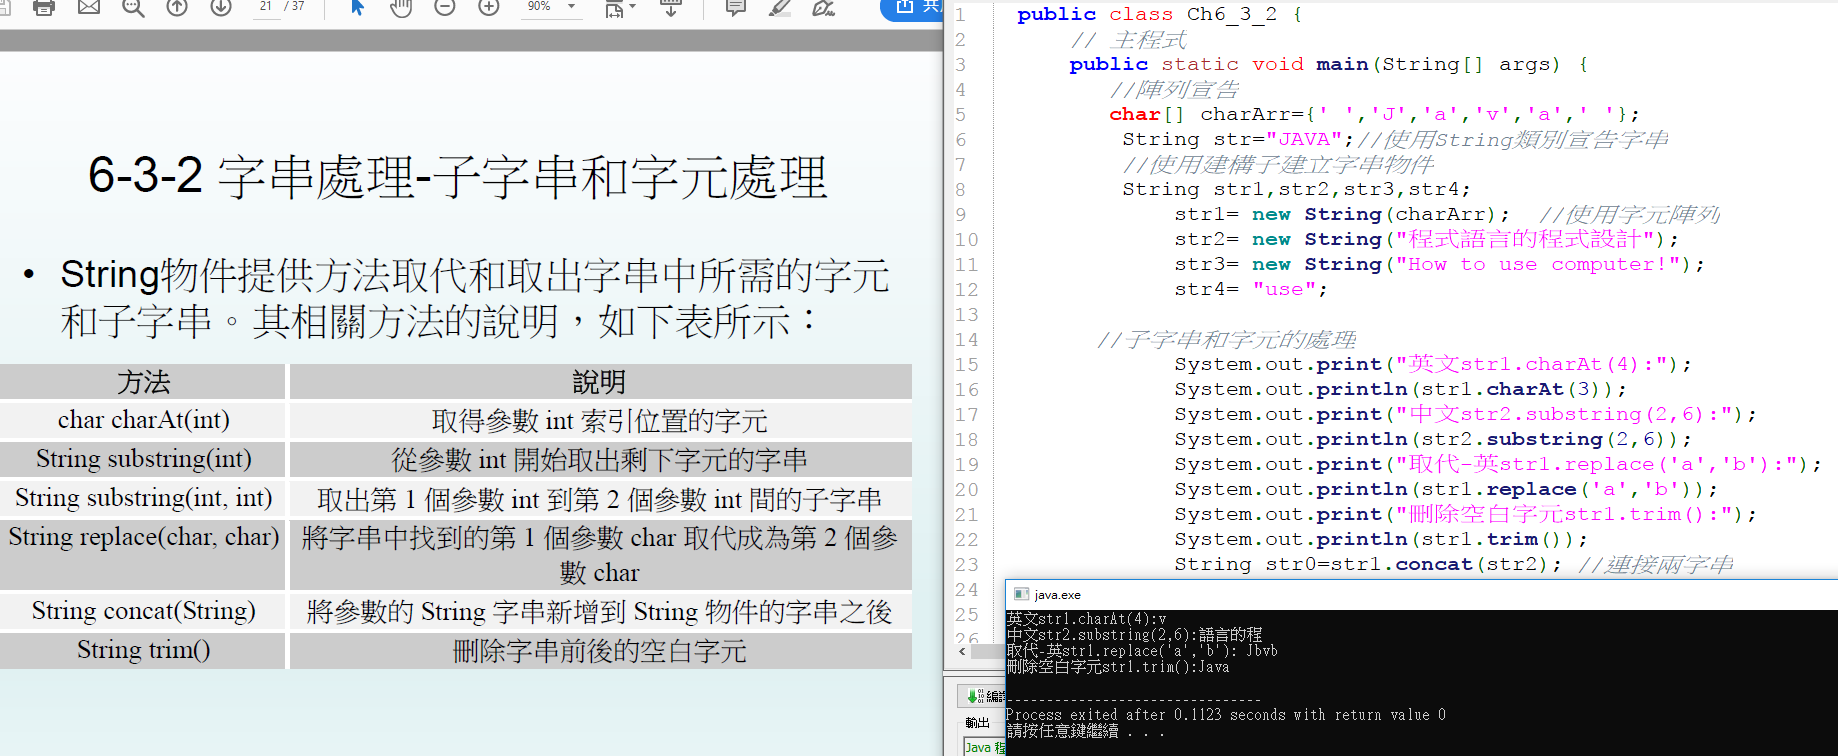Open the find text magnifier tool
Screen dimensions: 1838x756
(133, 8)
